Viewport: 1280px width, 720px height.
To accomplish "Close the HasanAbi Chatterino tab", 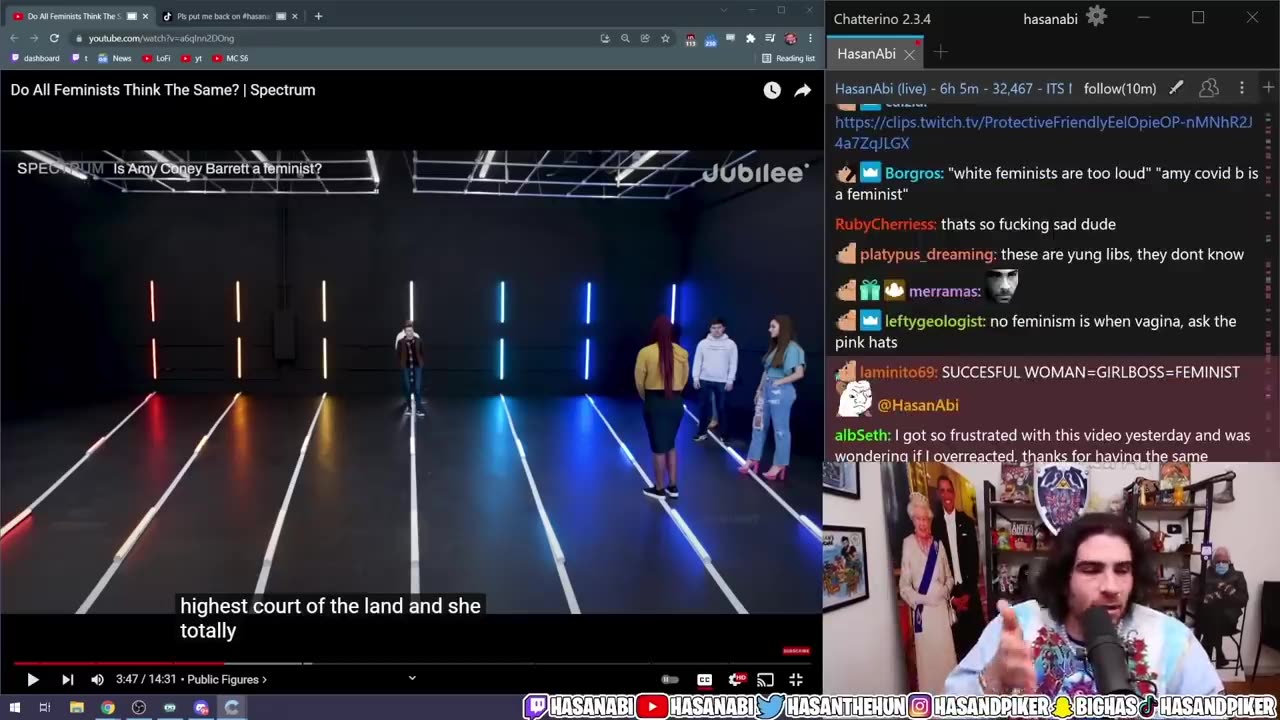I will pos(909,54).
